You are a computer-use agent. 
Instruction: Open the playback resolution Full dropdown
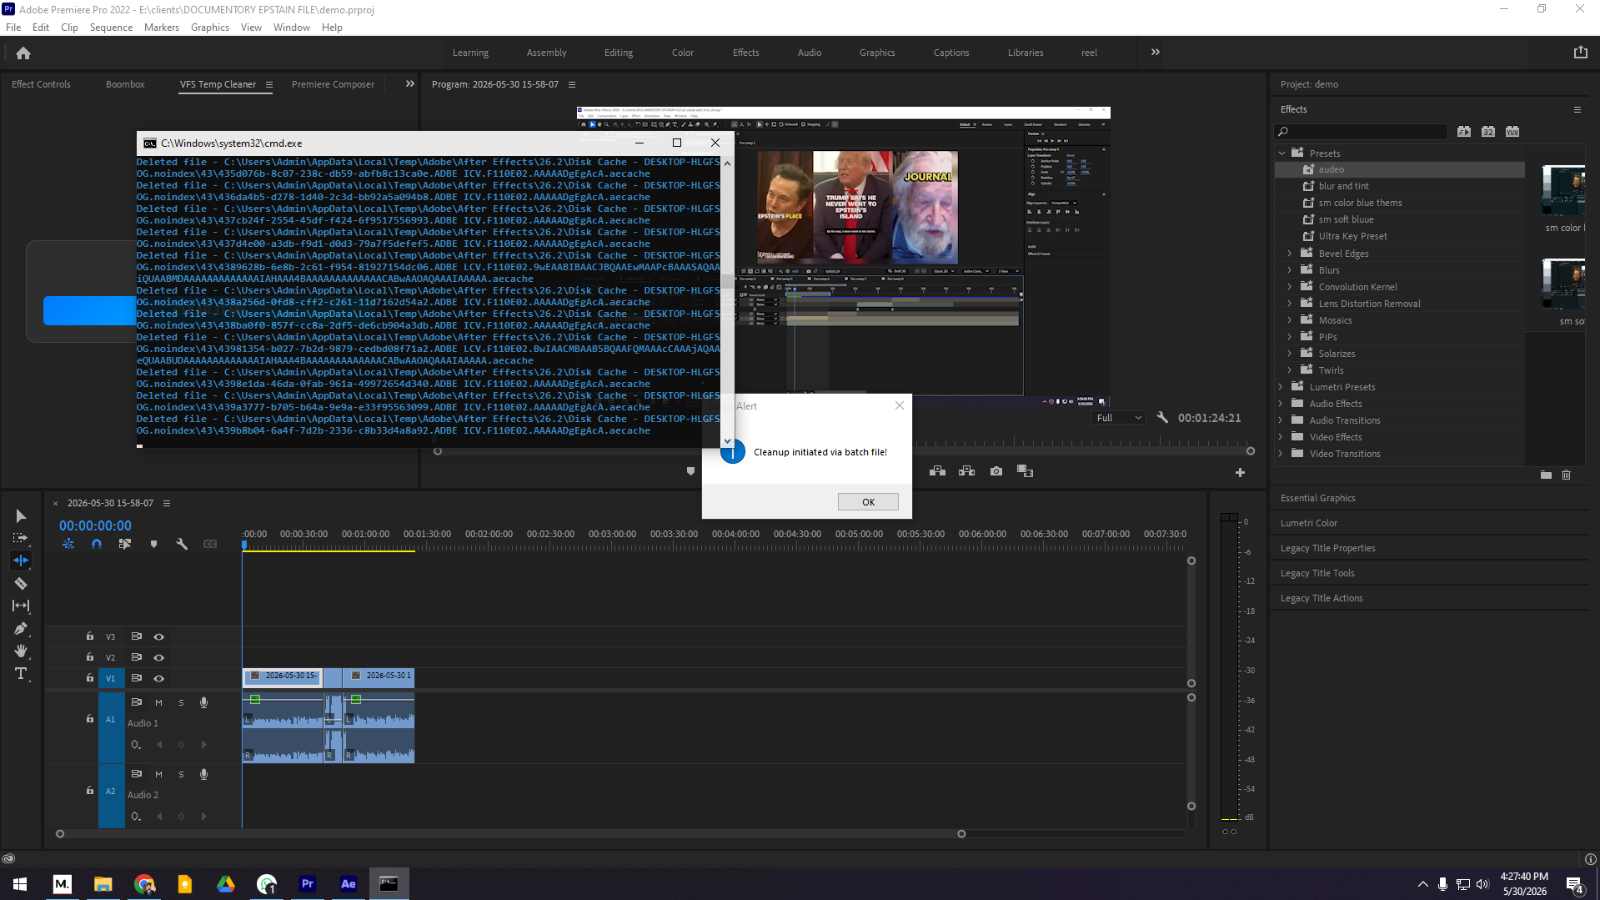click(1118, 418)
